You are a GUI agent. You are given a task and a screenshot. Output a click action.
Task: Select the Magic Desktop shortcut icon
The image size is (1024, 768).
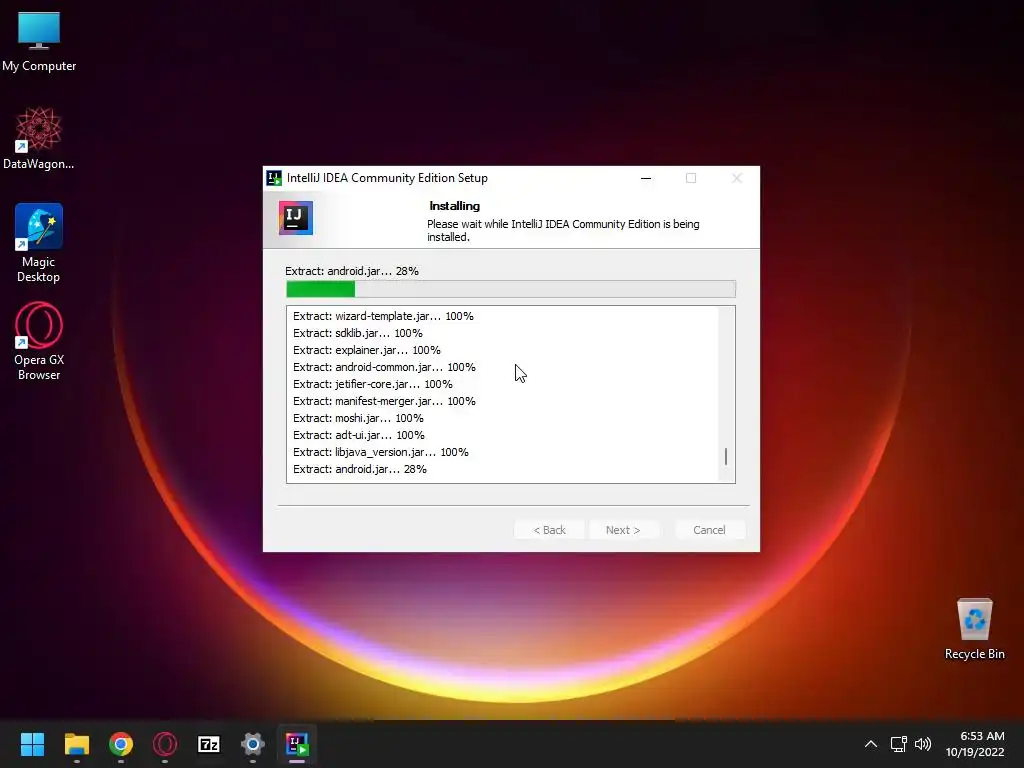click(x=39, y=243)
